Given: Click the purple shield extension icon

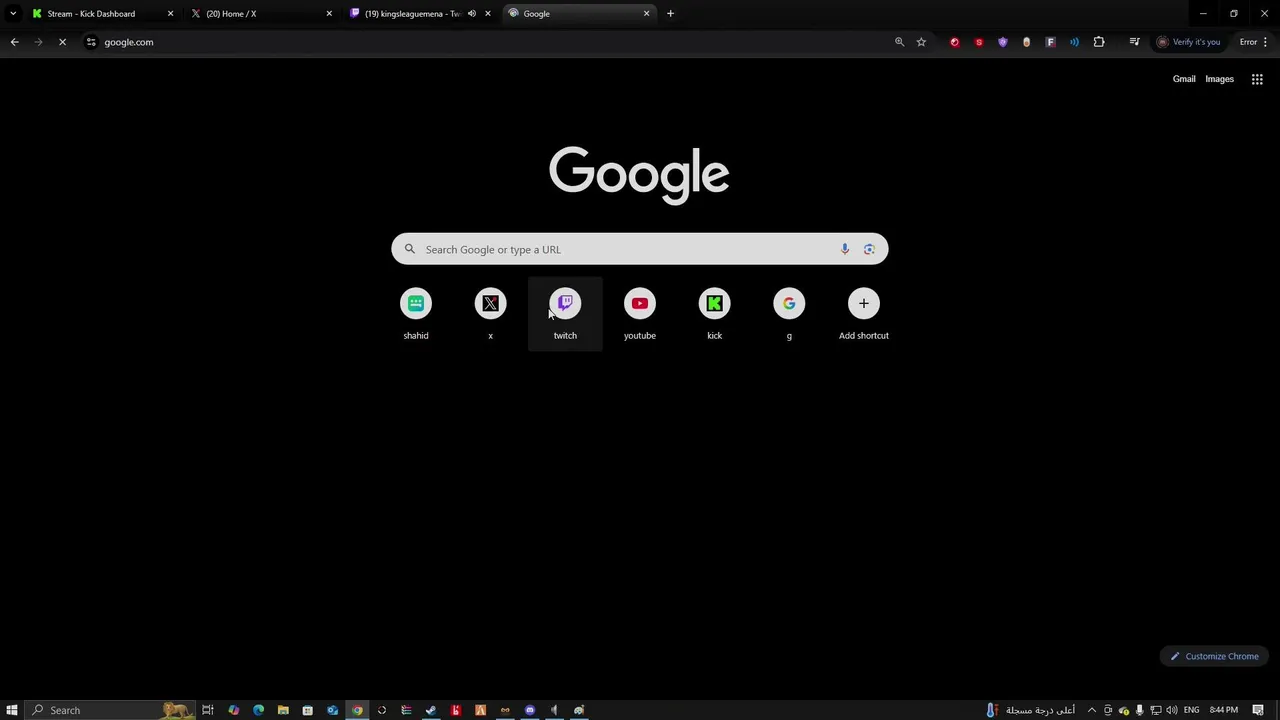Looking at the screenshot, I should pyautogui.click(x=1003, y=42).
